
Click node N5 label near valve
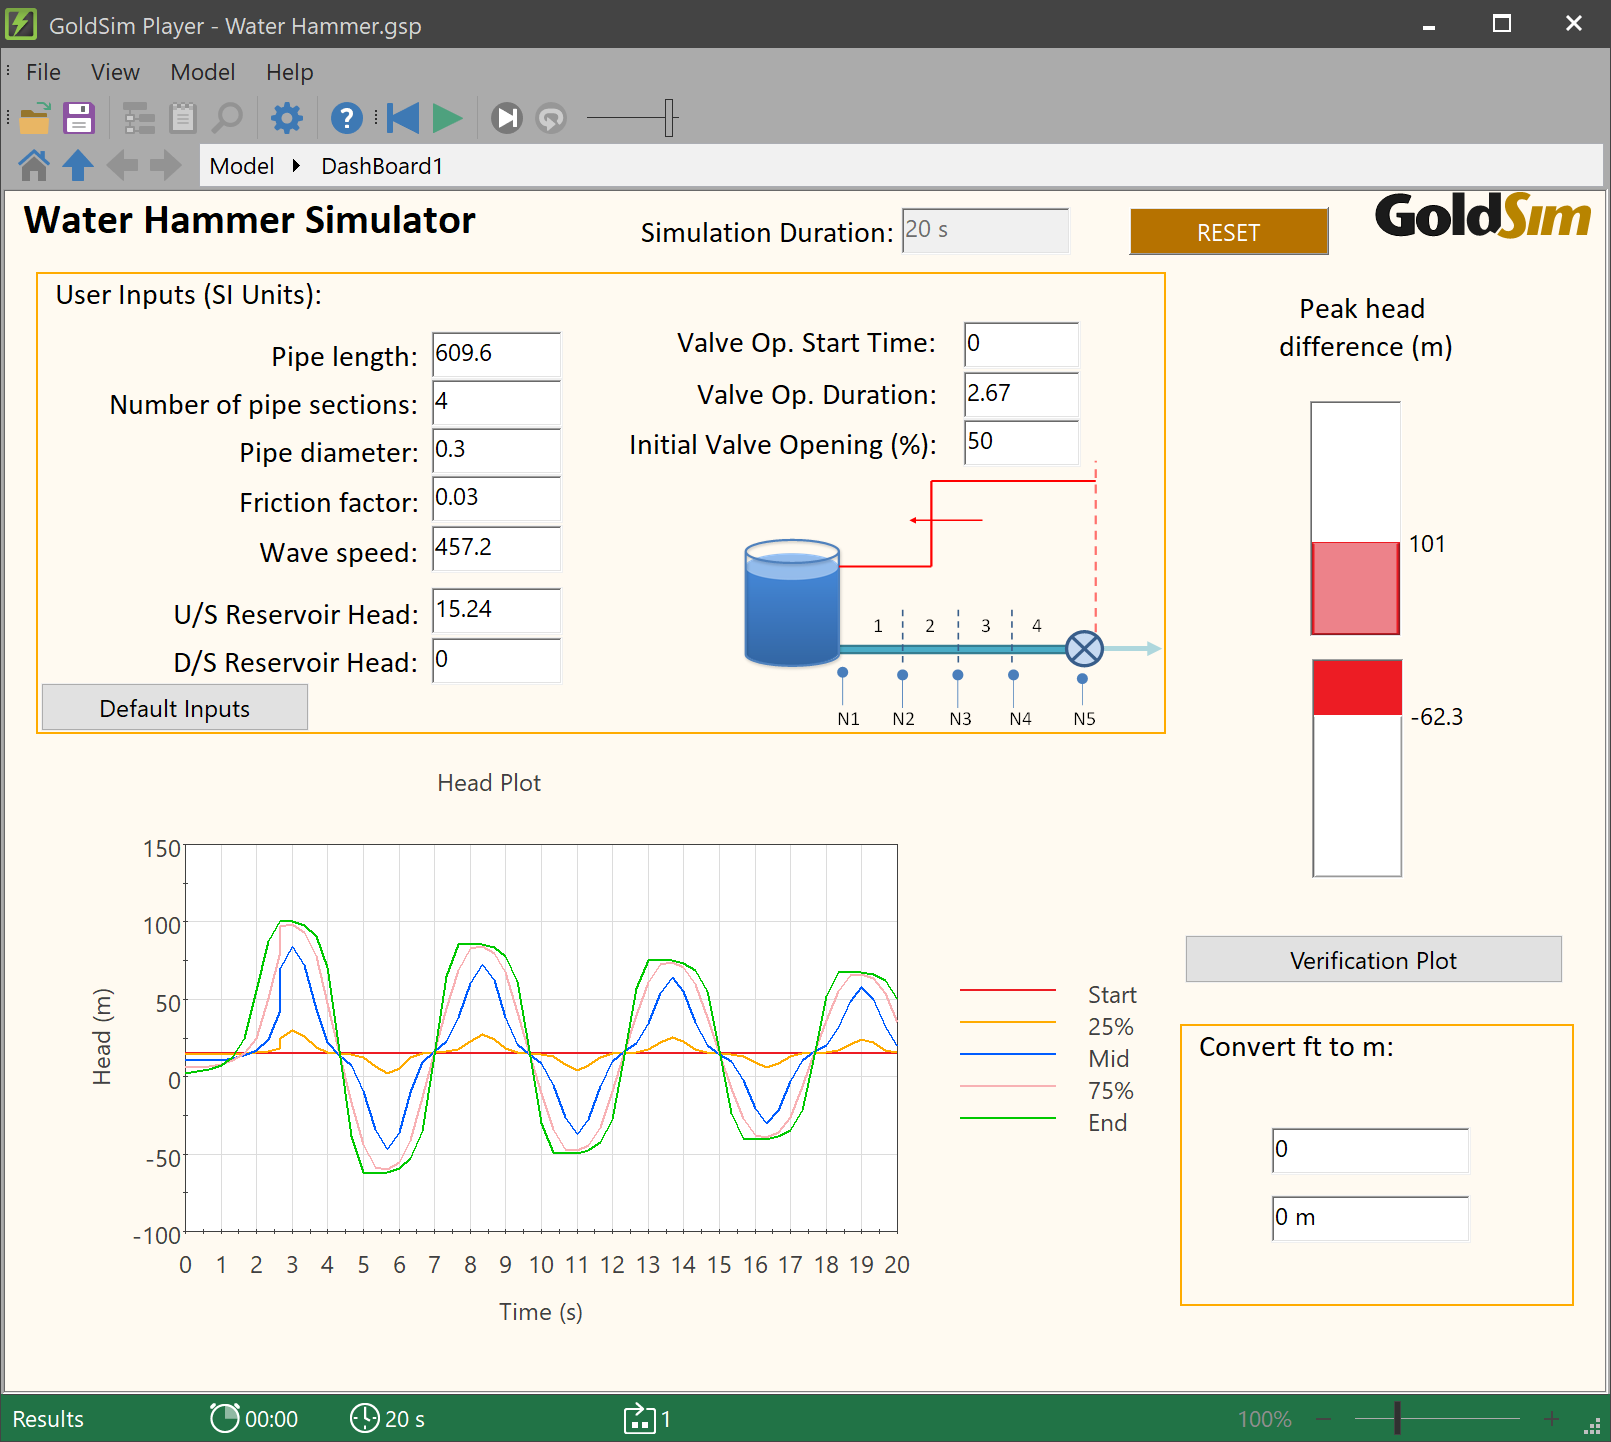point(1084,719)
